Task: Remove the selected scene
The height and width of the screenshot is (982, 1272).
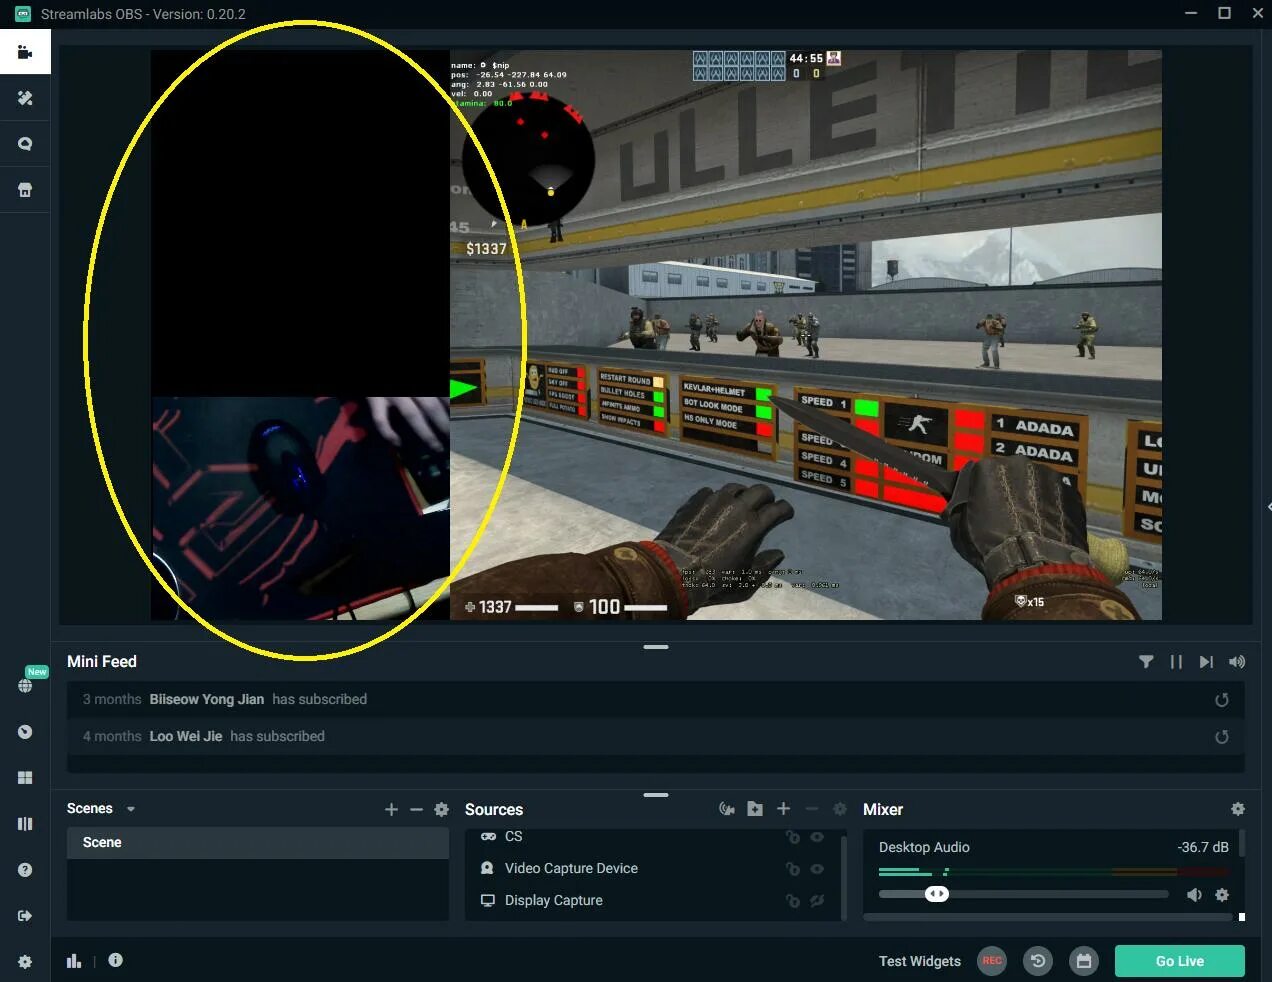Action: (416, 809)
